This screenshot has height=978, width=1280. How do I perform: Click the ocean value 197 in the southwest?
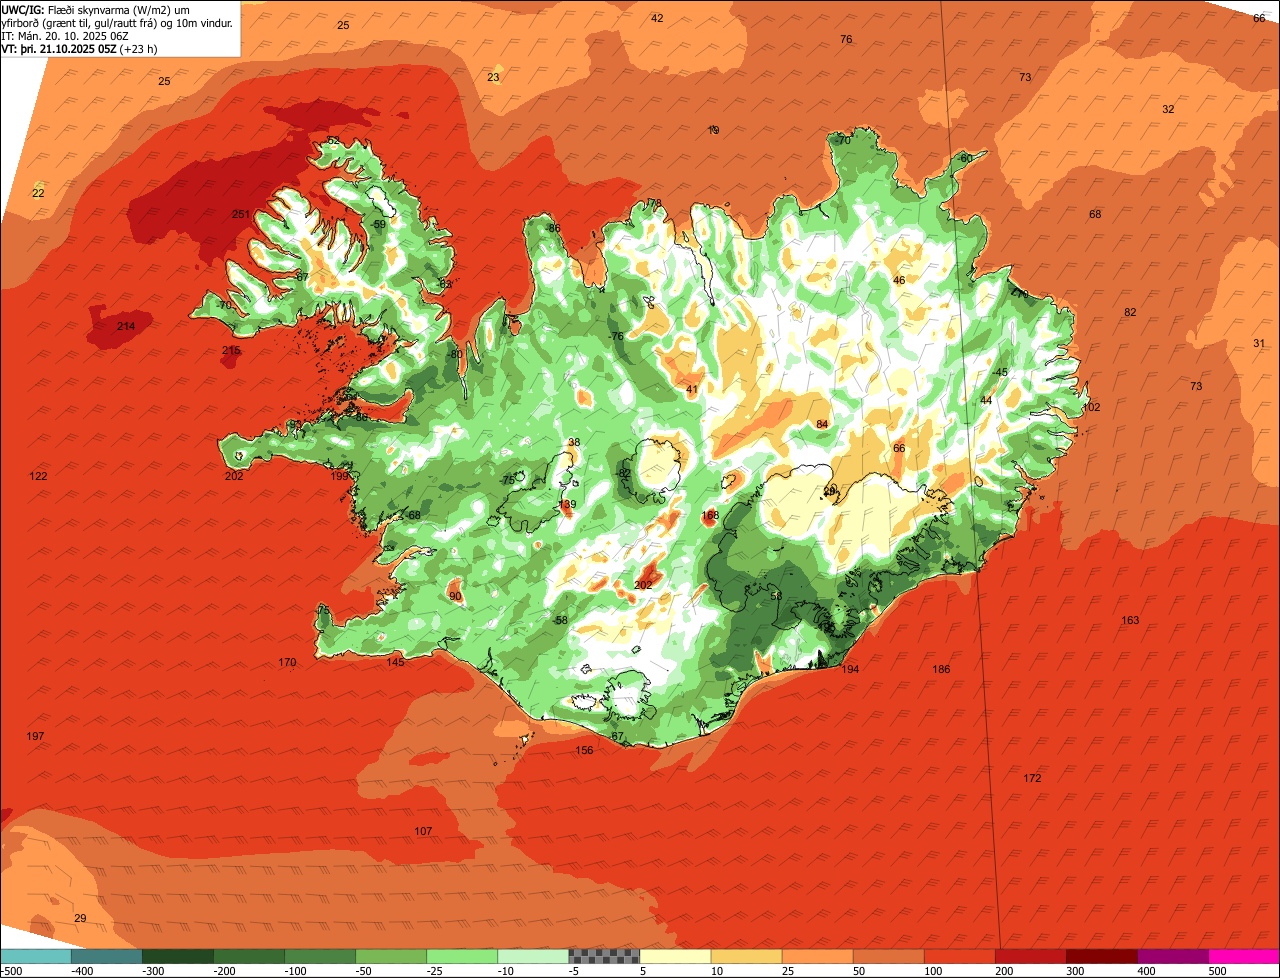[35, 737]
